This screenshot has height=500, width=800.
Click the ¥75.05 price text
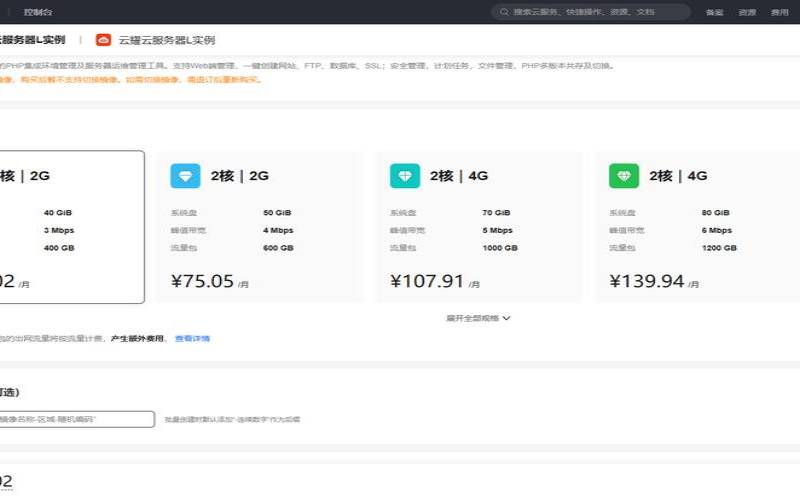(x=202, y=281)
